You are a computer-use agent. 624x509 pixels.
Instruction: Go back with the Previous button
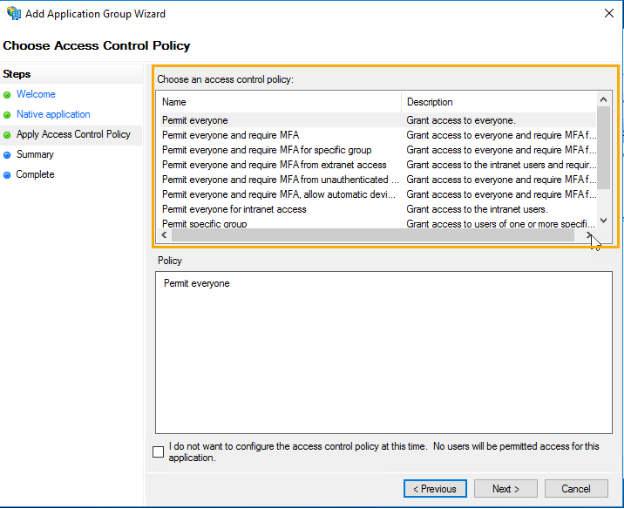tap(435, 489)
